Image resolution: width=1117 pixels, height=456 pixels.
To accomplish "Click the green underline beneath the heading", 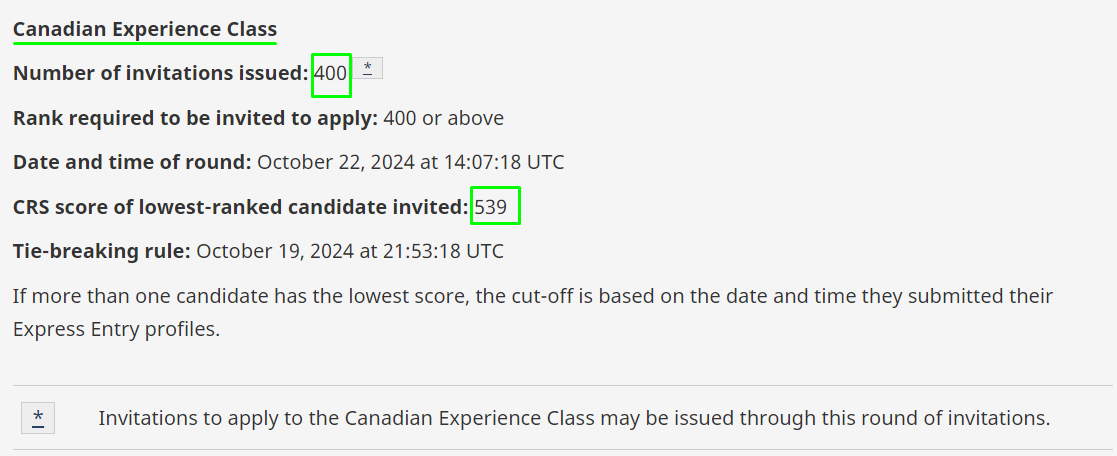I will [x=145, y=43].
